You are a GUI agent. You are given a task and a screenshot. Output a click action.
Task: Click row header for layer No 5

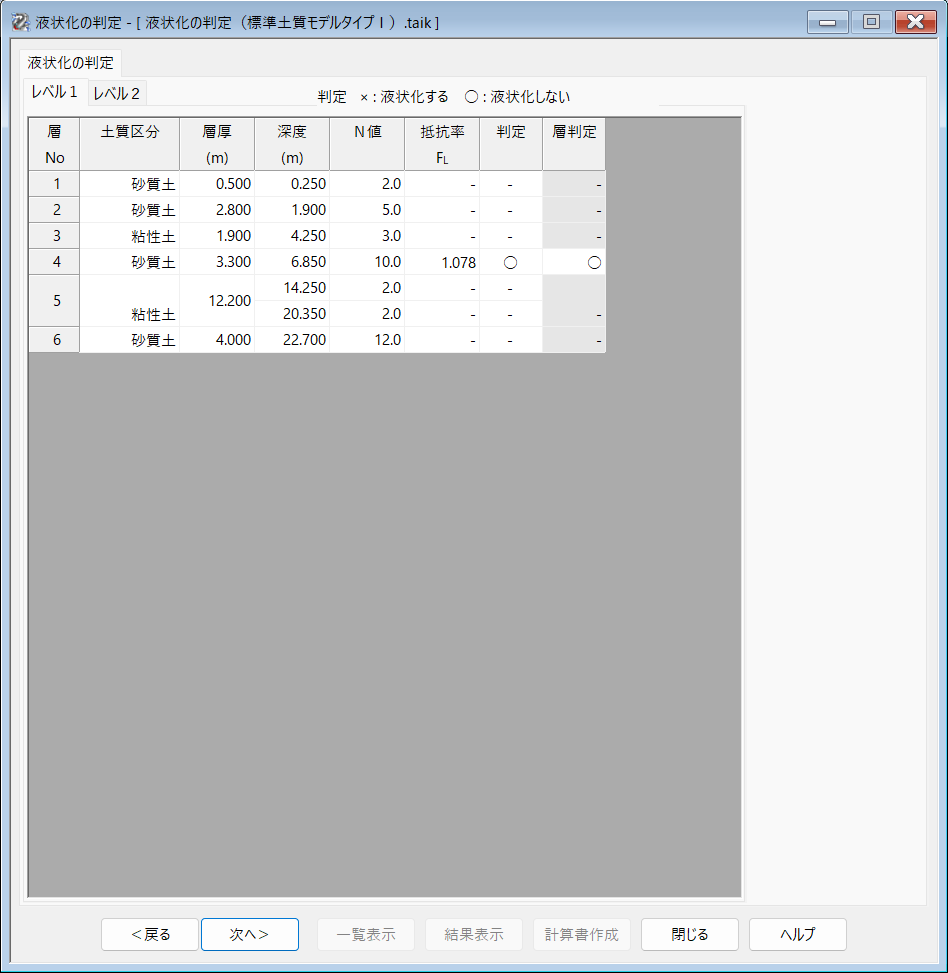55,301
